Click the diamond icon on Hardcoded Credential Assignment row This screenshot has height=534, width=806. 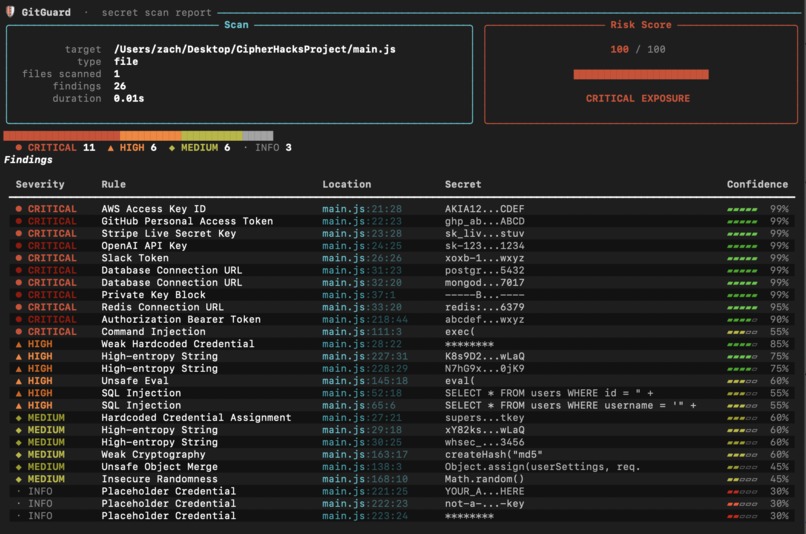pos(19,418)
